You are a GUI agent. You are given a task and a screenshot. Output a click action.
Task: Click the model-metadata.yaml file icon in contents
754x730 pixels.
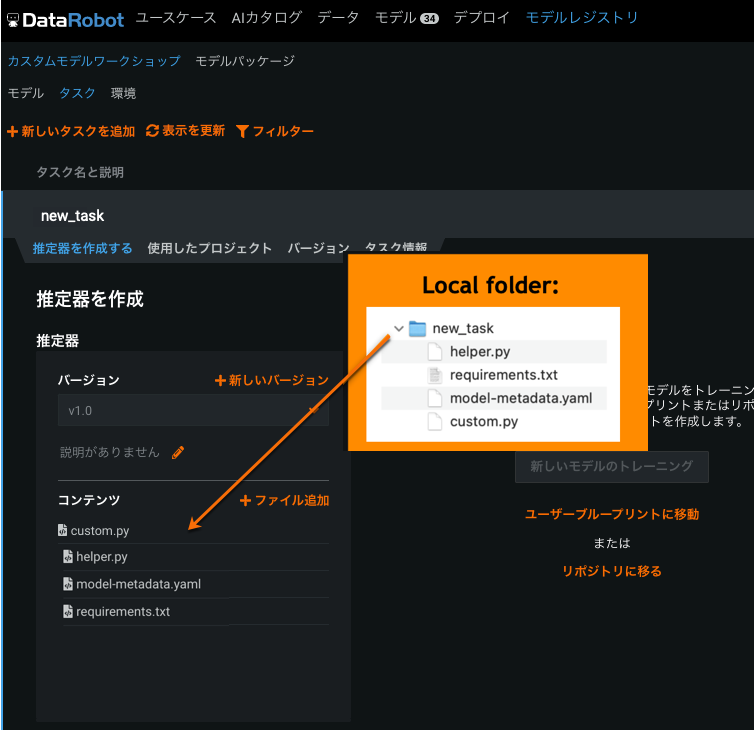(67, 584)
